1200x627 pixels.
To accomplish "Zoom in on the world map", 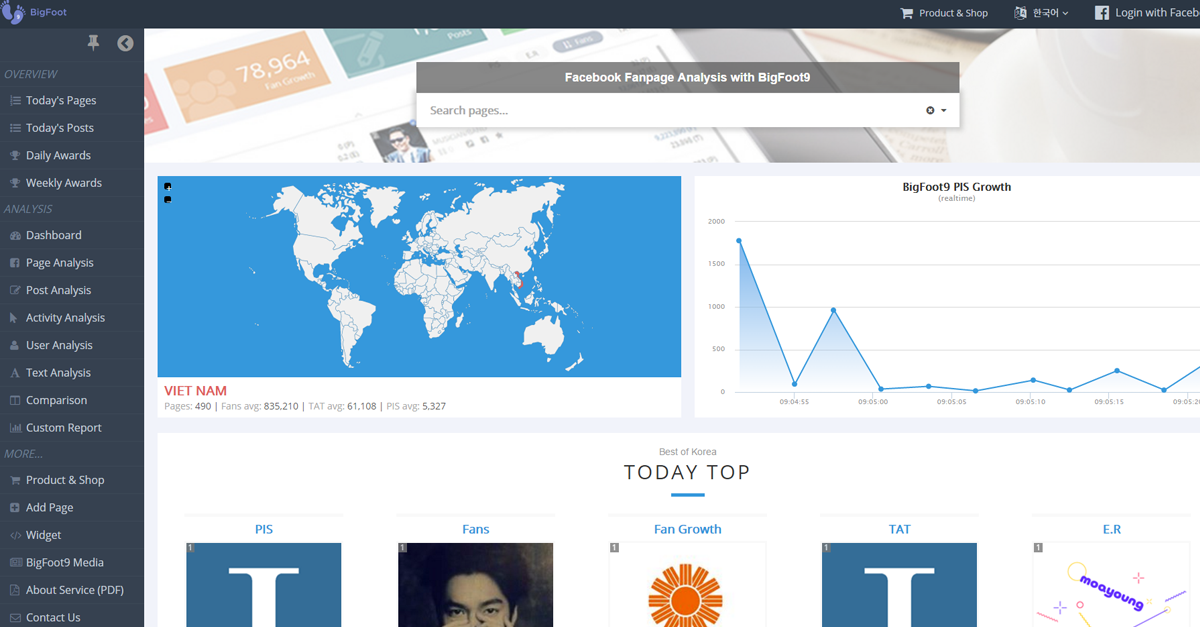I will 168,186.
